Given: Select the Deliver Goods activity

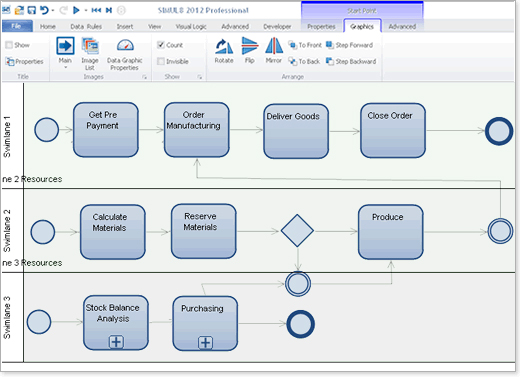Looking at the screenshot, I should point(296,131).
